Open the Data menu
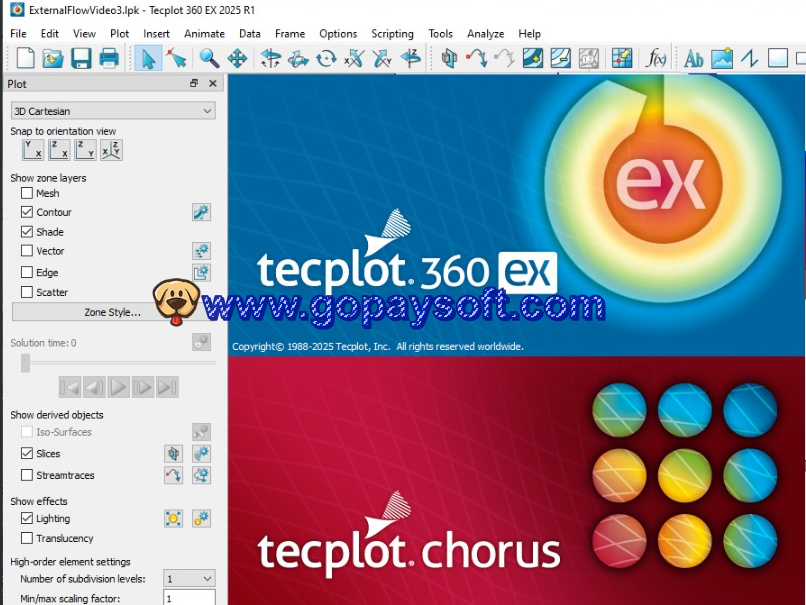 [249, 34]
